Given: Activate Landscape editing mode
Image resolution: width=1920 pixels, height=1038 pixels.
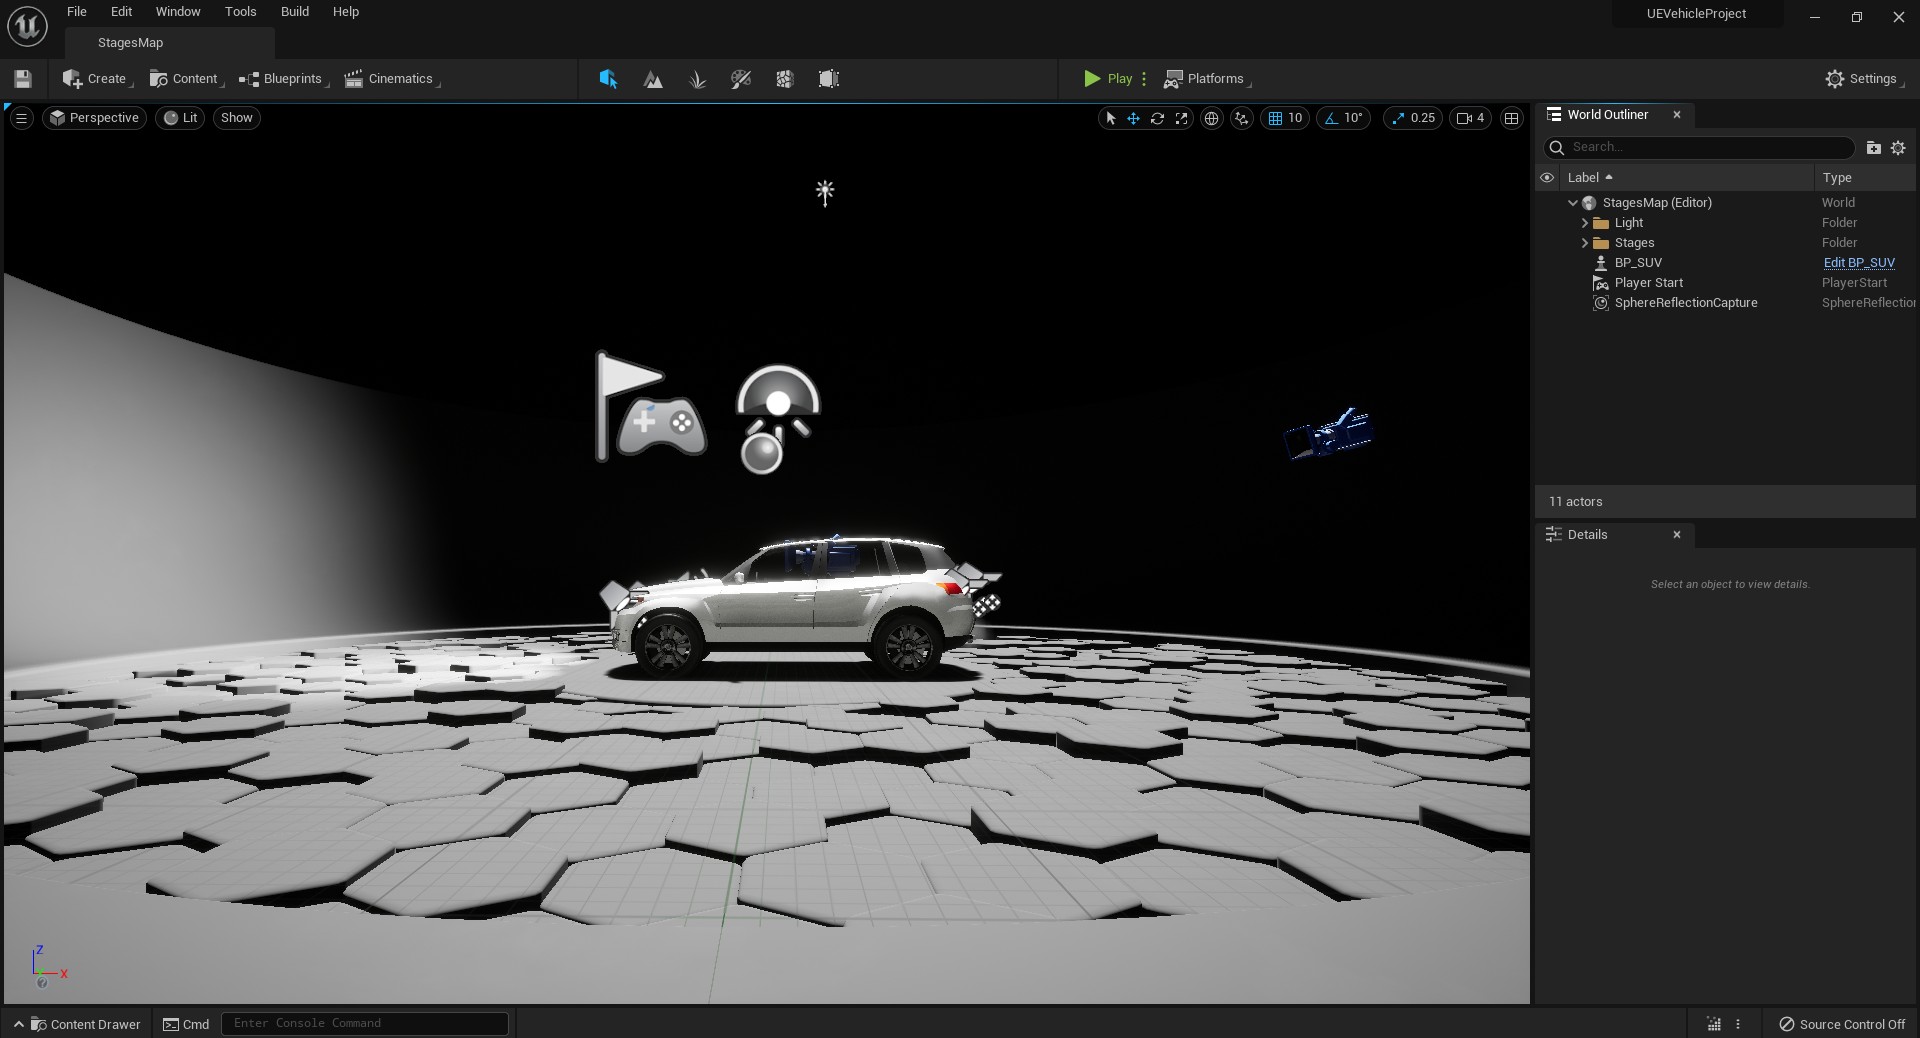Looking at the screenshot, I should tap(652, 79).
